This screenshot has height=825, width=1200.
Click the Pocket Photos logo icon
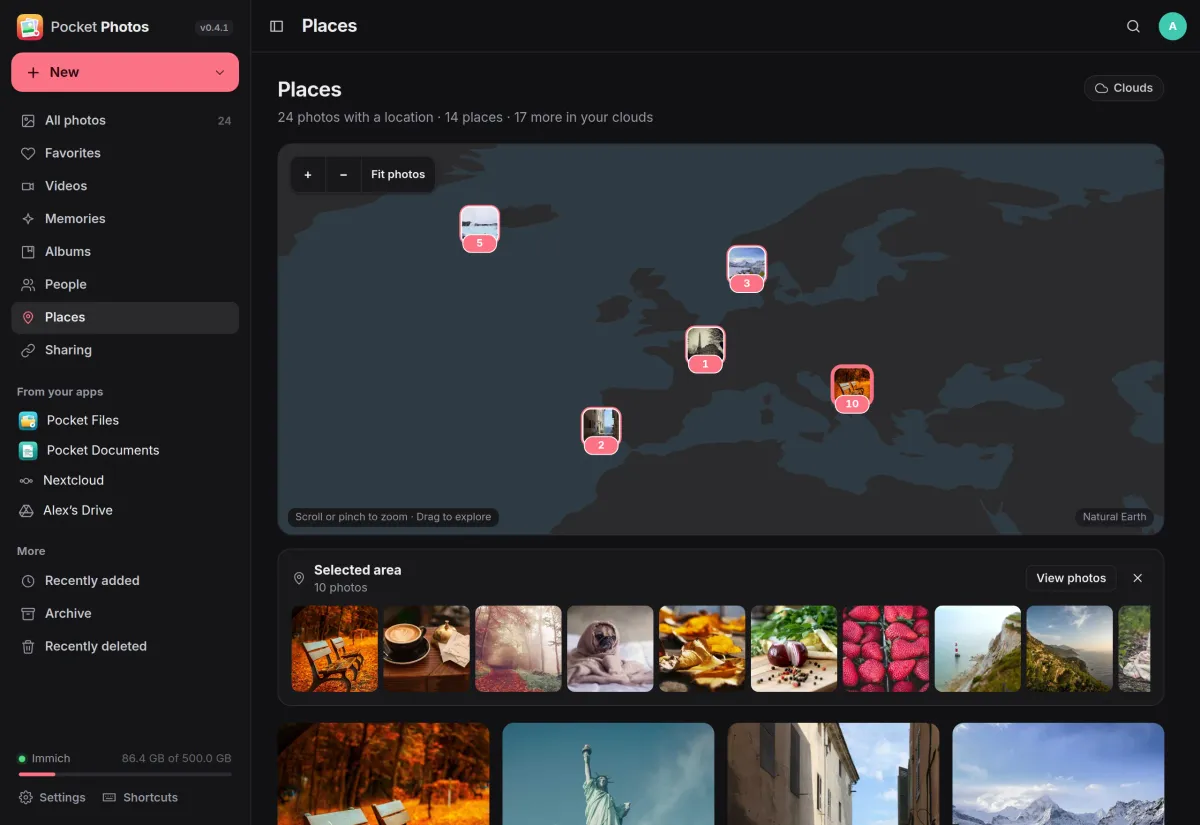click(30, 27)
